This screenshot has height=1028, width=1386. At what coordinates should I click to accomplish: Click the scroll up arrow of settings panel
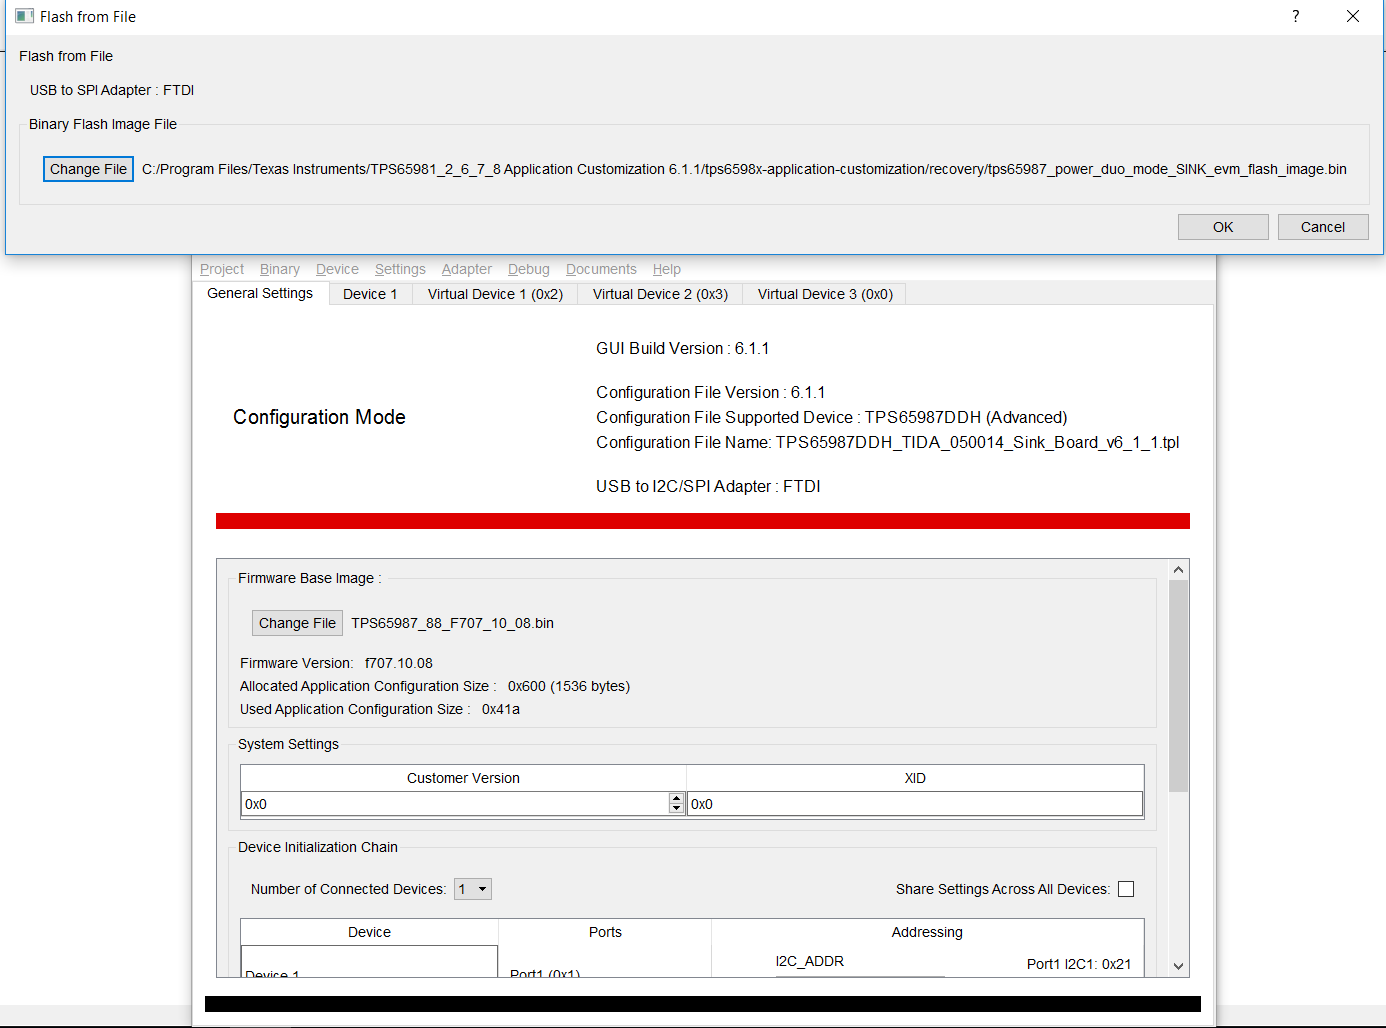pos(1178,569)
